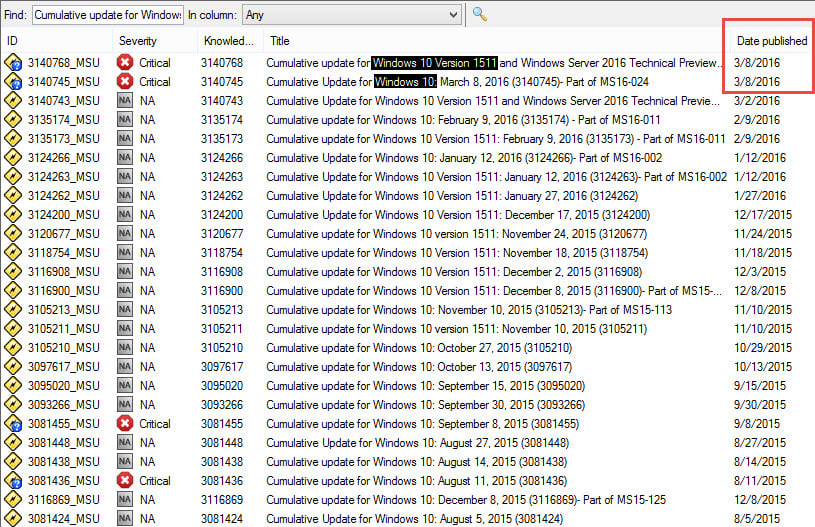The width and height of the screenshot is (815, 527).
Task: Click the Date published column header
Action: pos(771,41)
